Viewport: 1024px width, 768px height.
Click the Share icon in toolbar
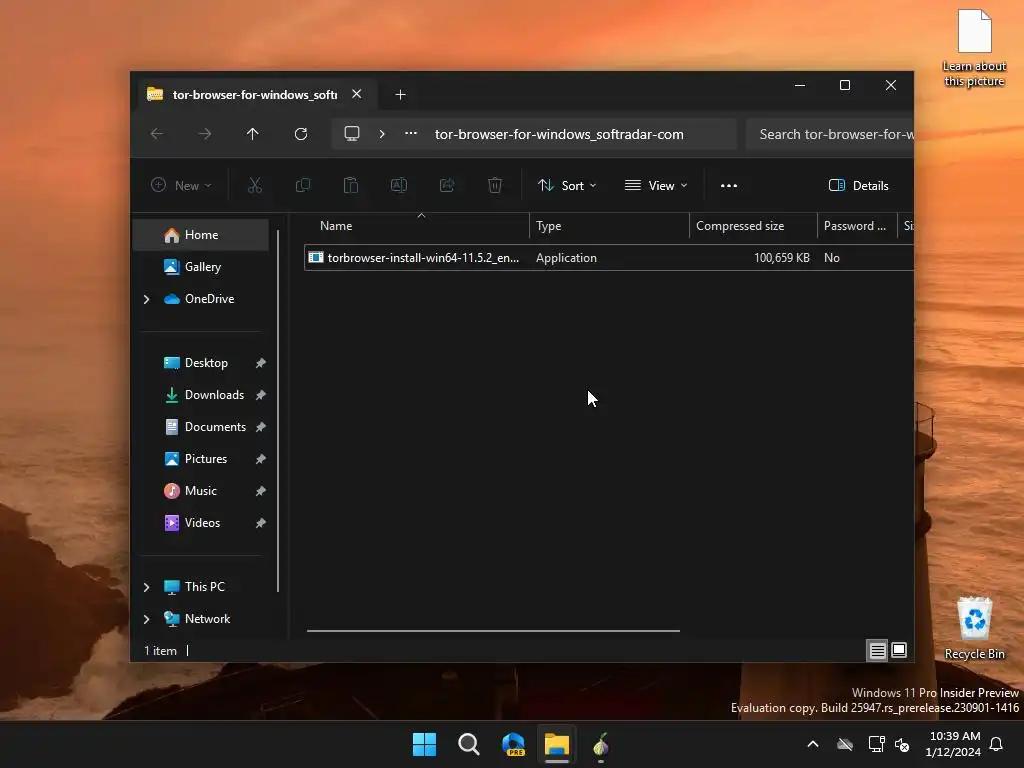(447, 185)
